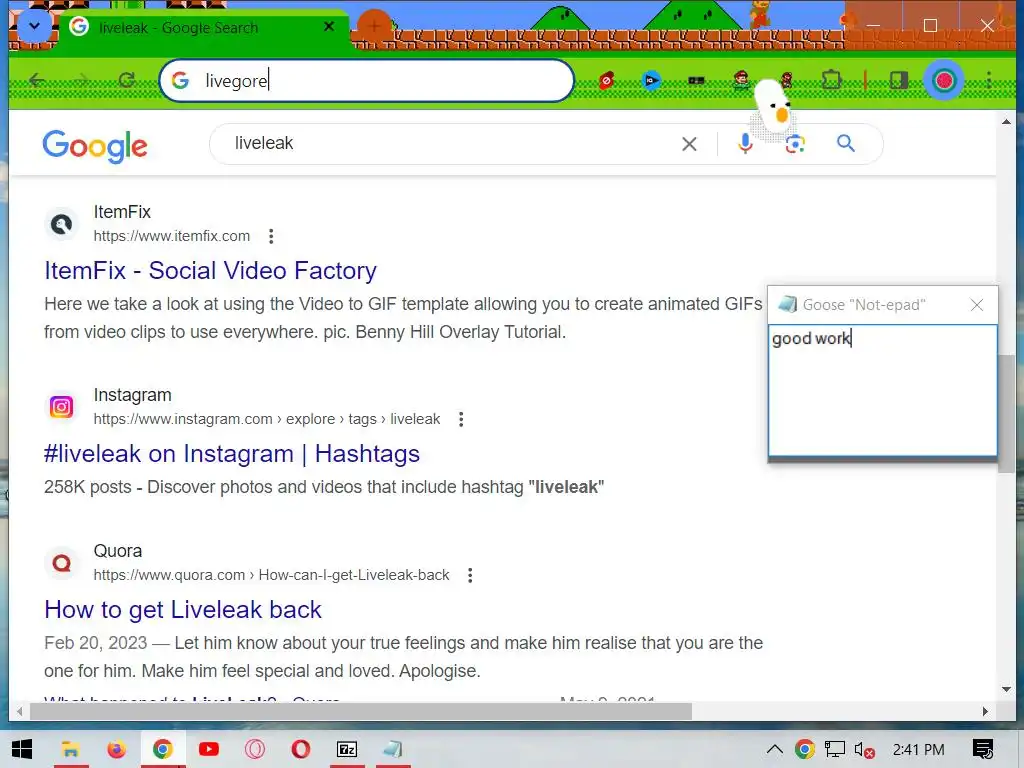Open the notification center icon
The height and width of the screenshot is (768, 1024).
[983, 749]
